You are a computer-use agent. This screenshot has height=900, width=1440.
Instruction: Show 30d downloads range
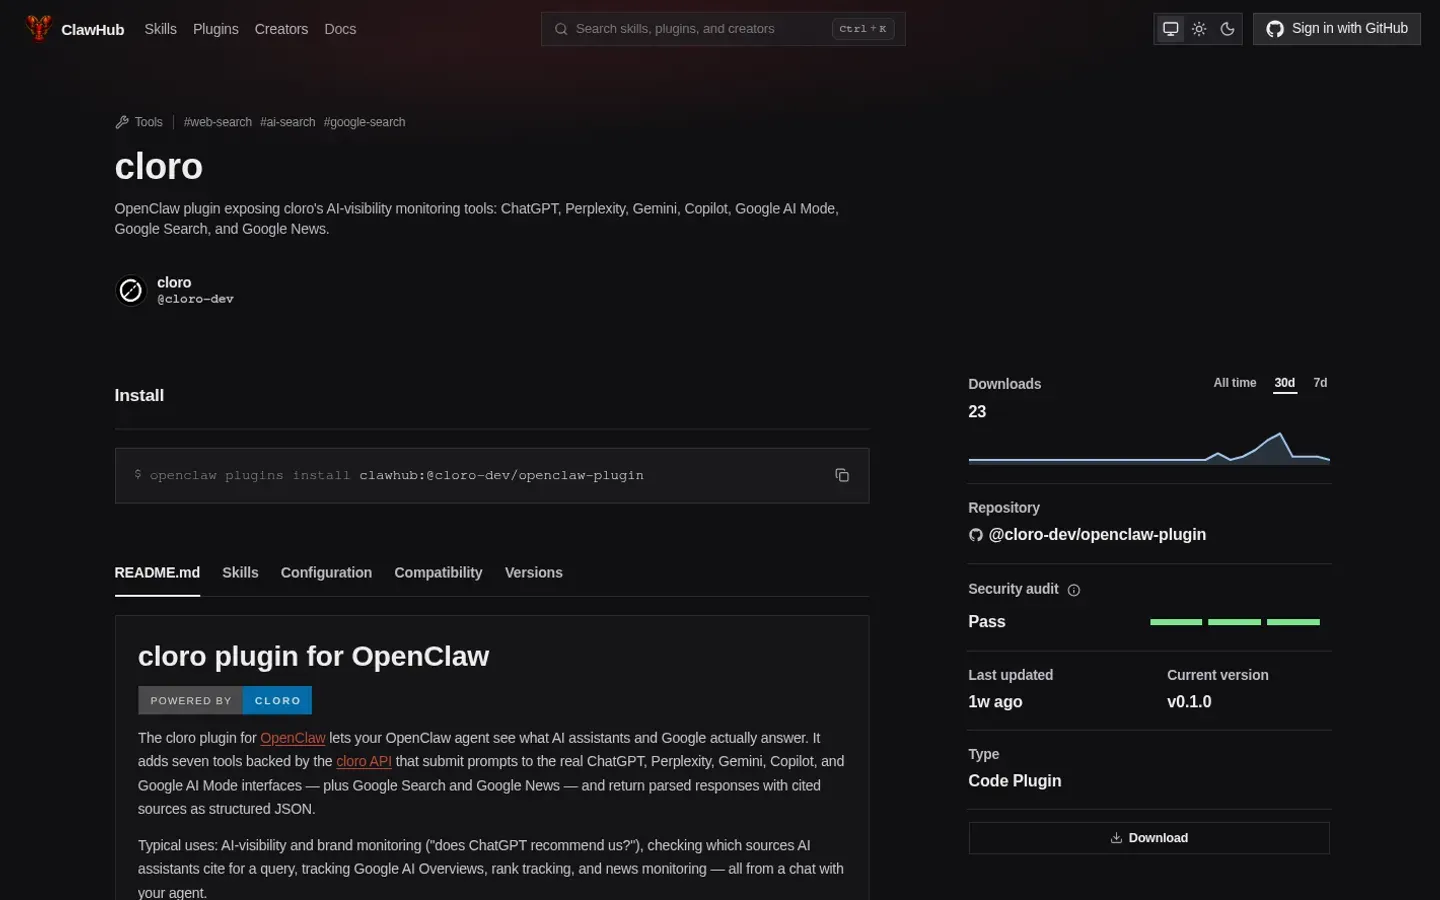pyautogui.click(x=1285, y=383)
